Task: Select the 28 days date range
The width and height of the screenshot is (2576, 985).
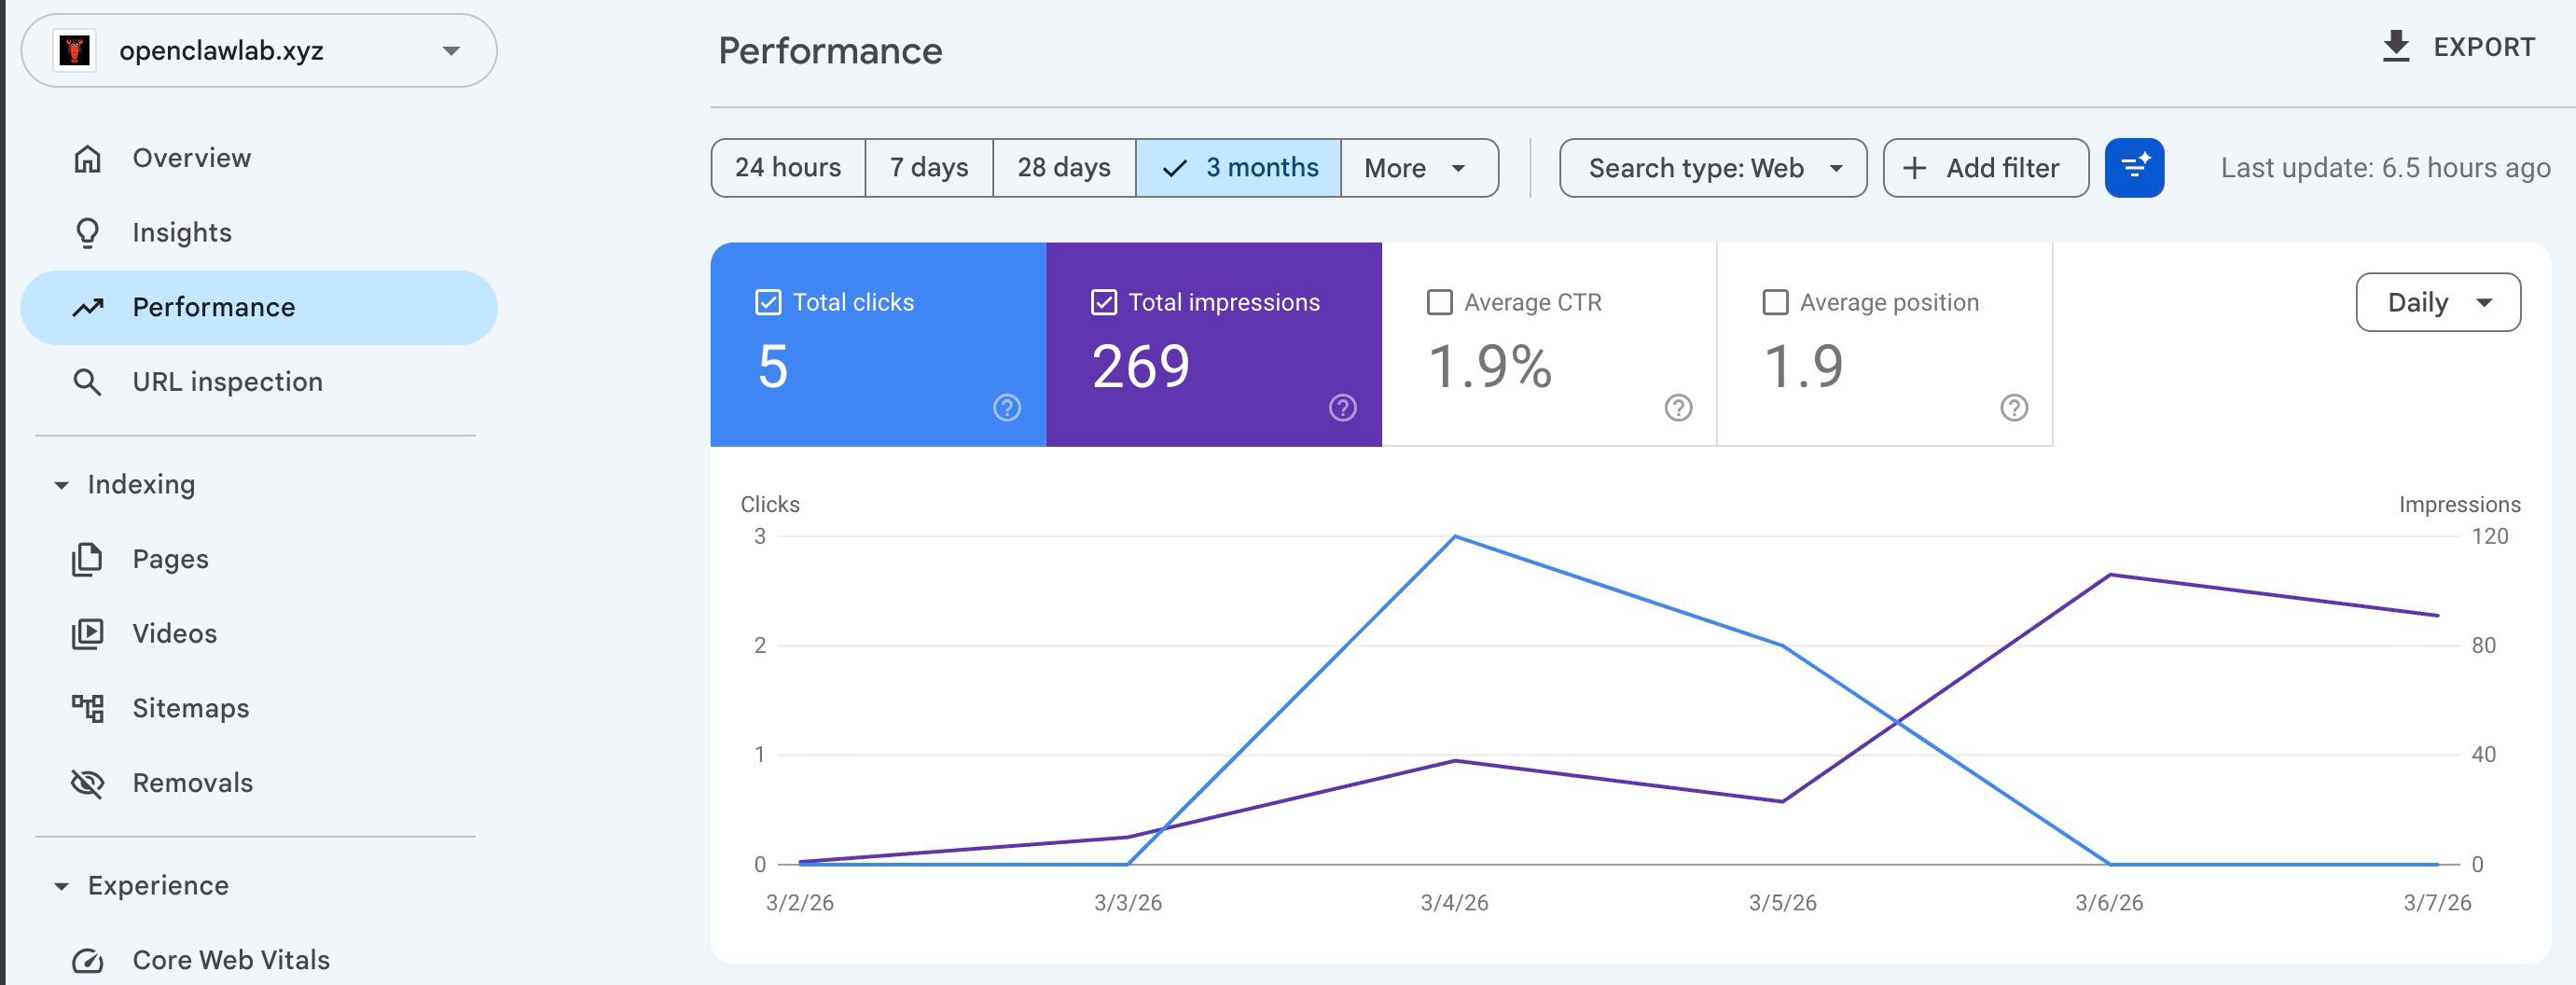Action: (1063, 168)
